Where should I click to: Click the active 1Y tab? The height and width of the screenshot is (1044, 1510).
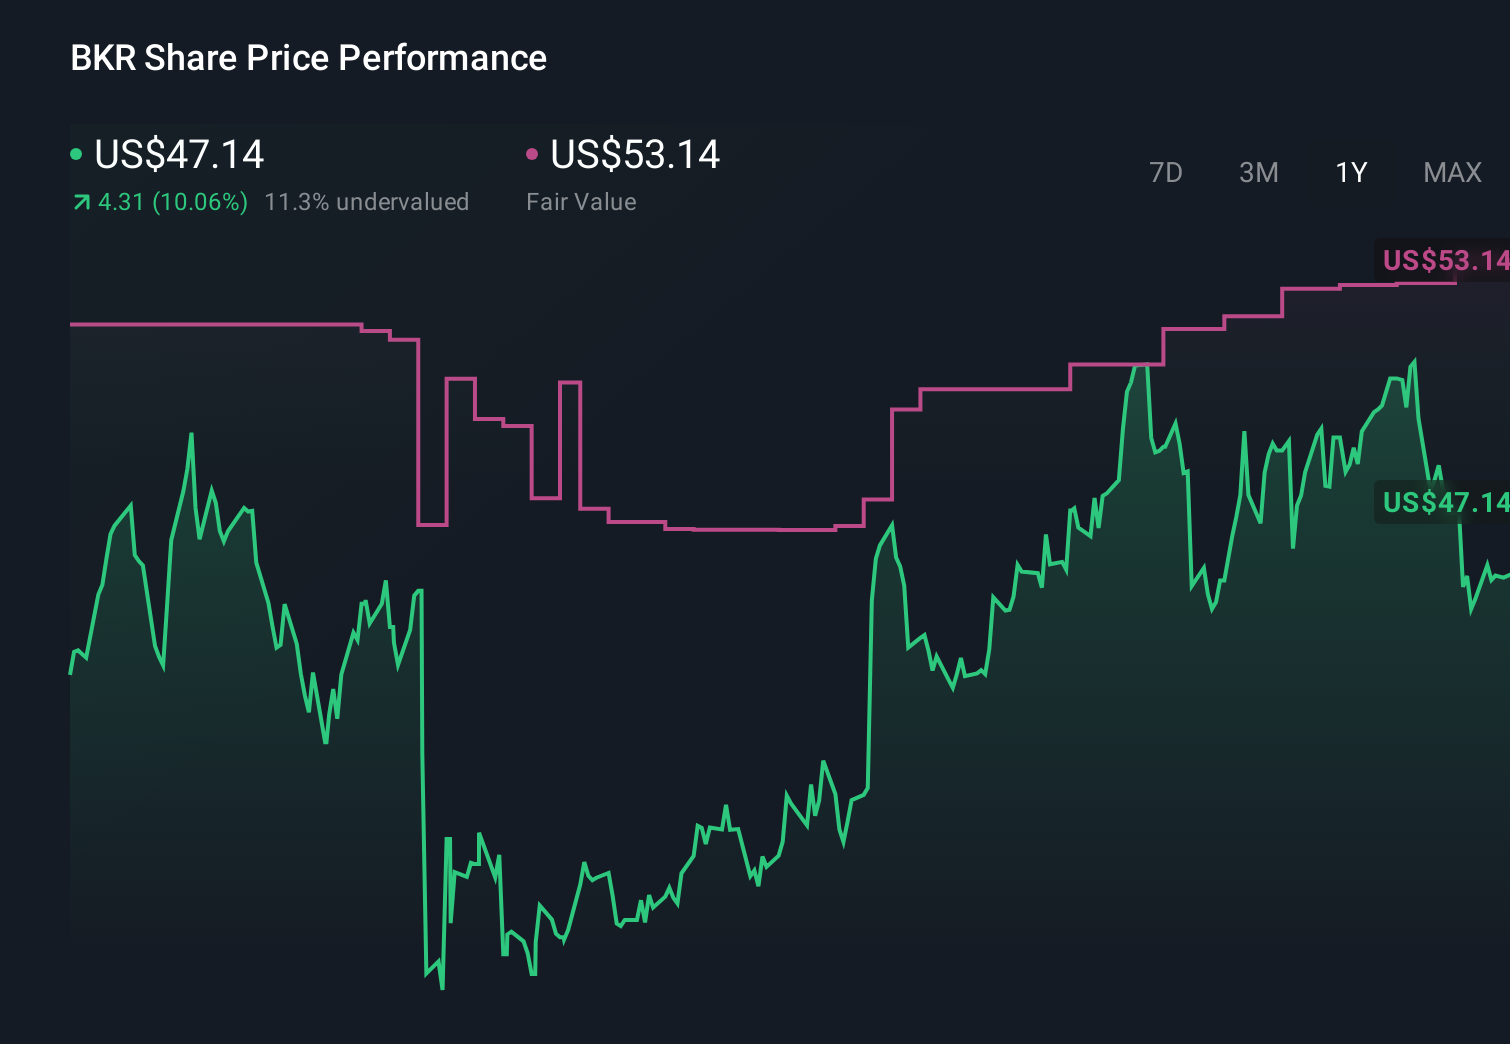[1350, 172]
